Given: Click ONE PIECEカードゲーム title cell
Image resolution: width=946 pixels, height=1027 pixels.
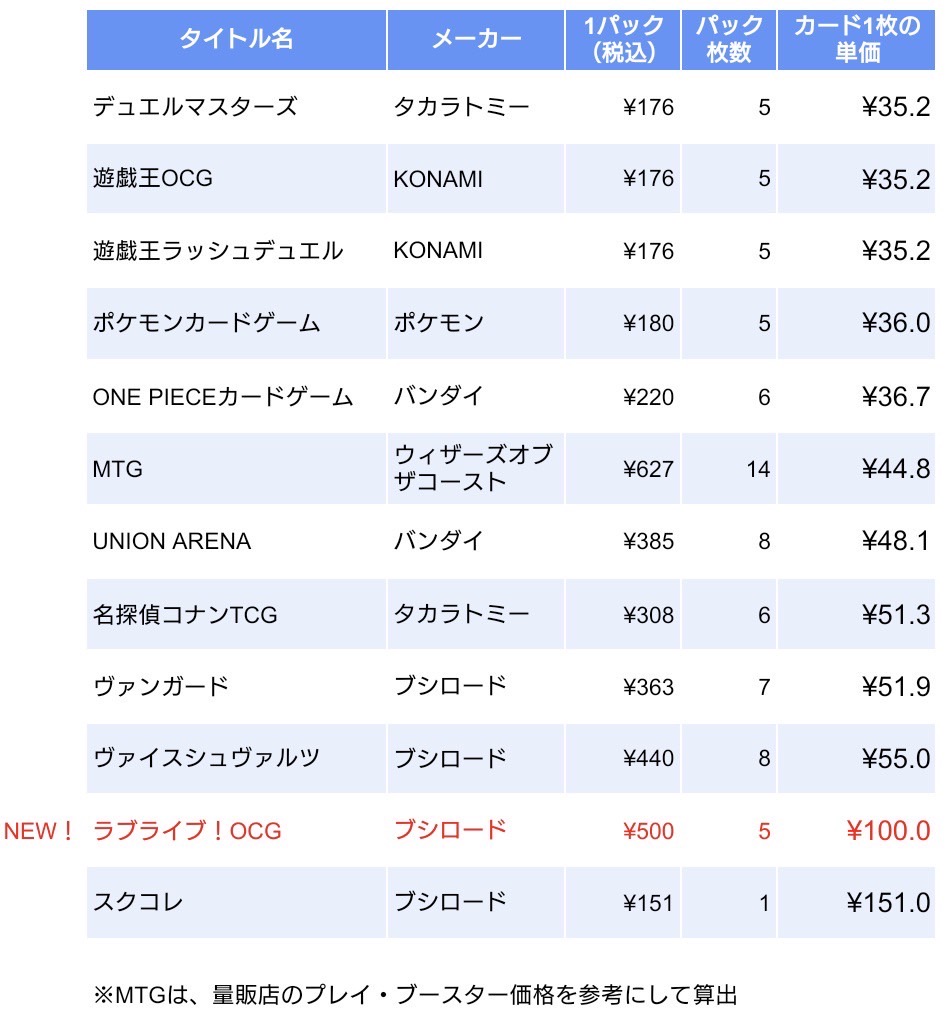Looking at the screenshot, I should click(223, 397).
